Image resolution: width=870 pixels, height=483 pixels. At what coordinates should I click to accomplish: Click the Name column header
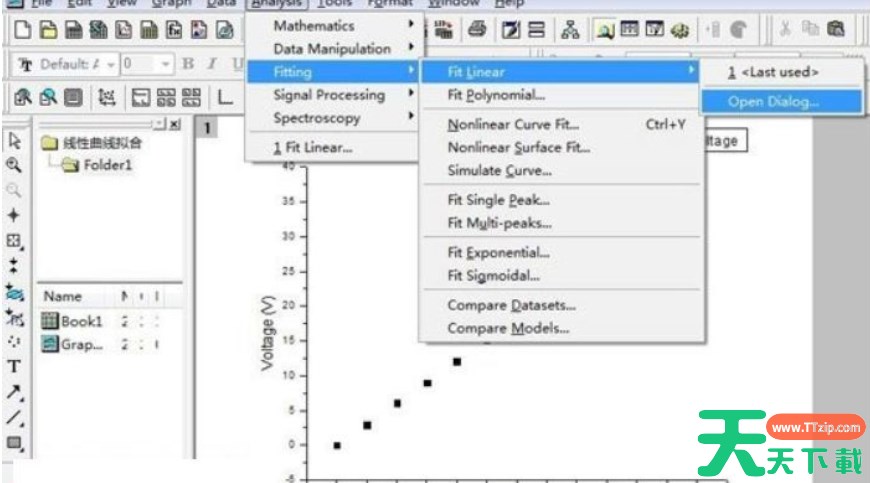click(x=63, y=297)
